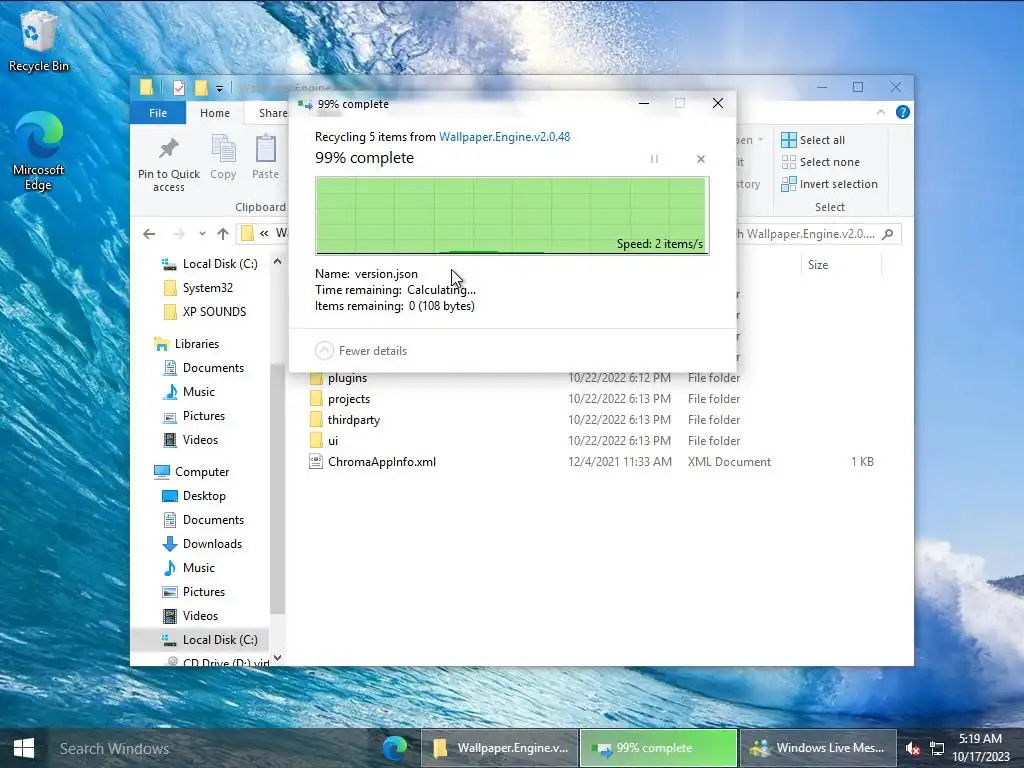Click the search magnifier icon in Explorer
This screenshot has width=1024, height=768.
coord(888,234)
